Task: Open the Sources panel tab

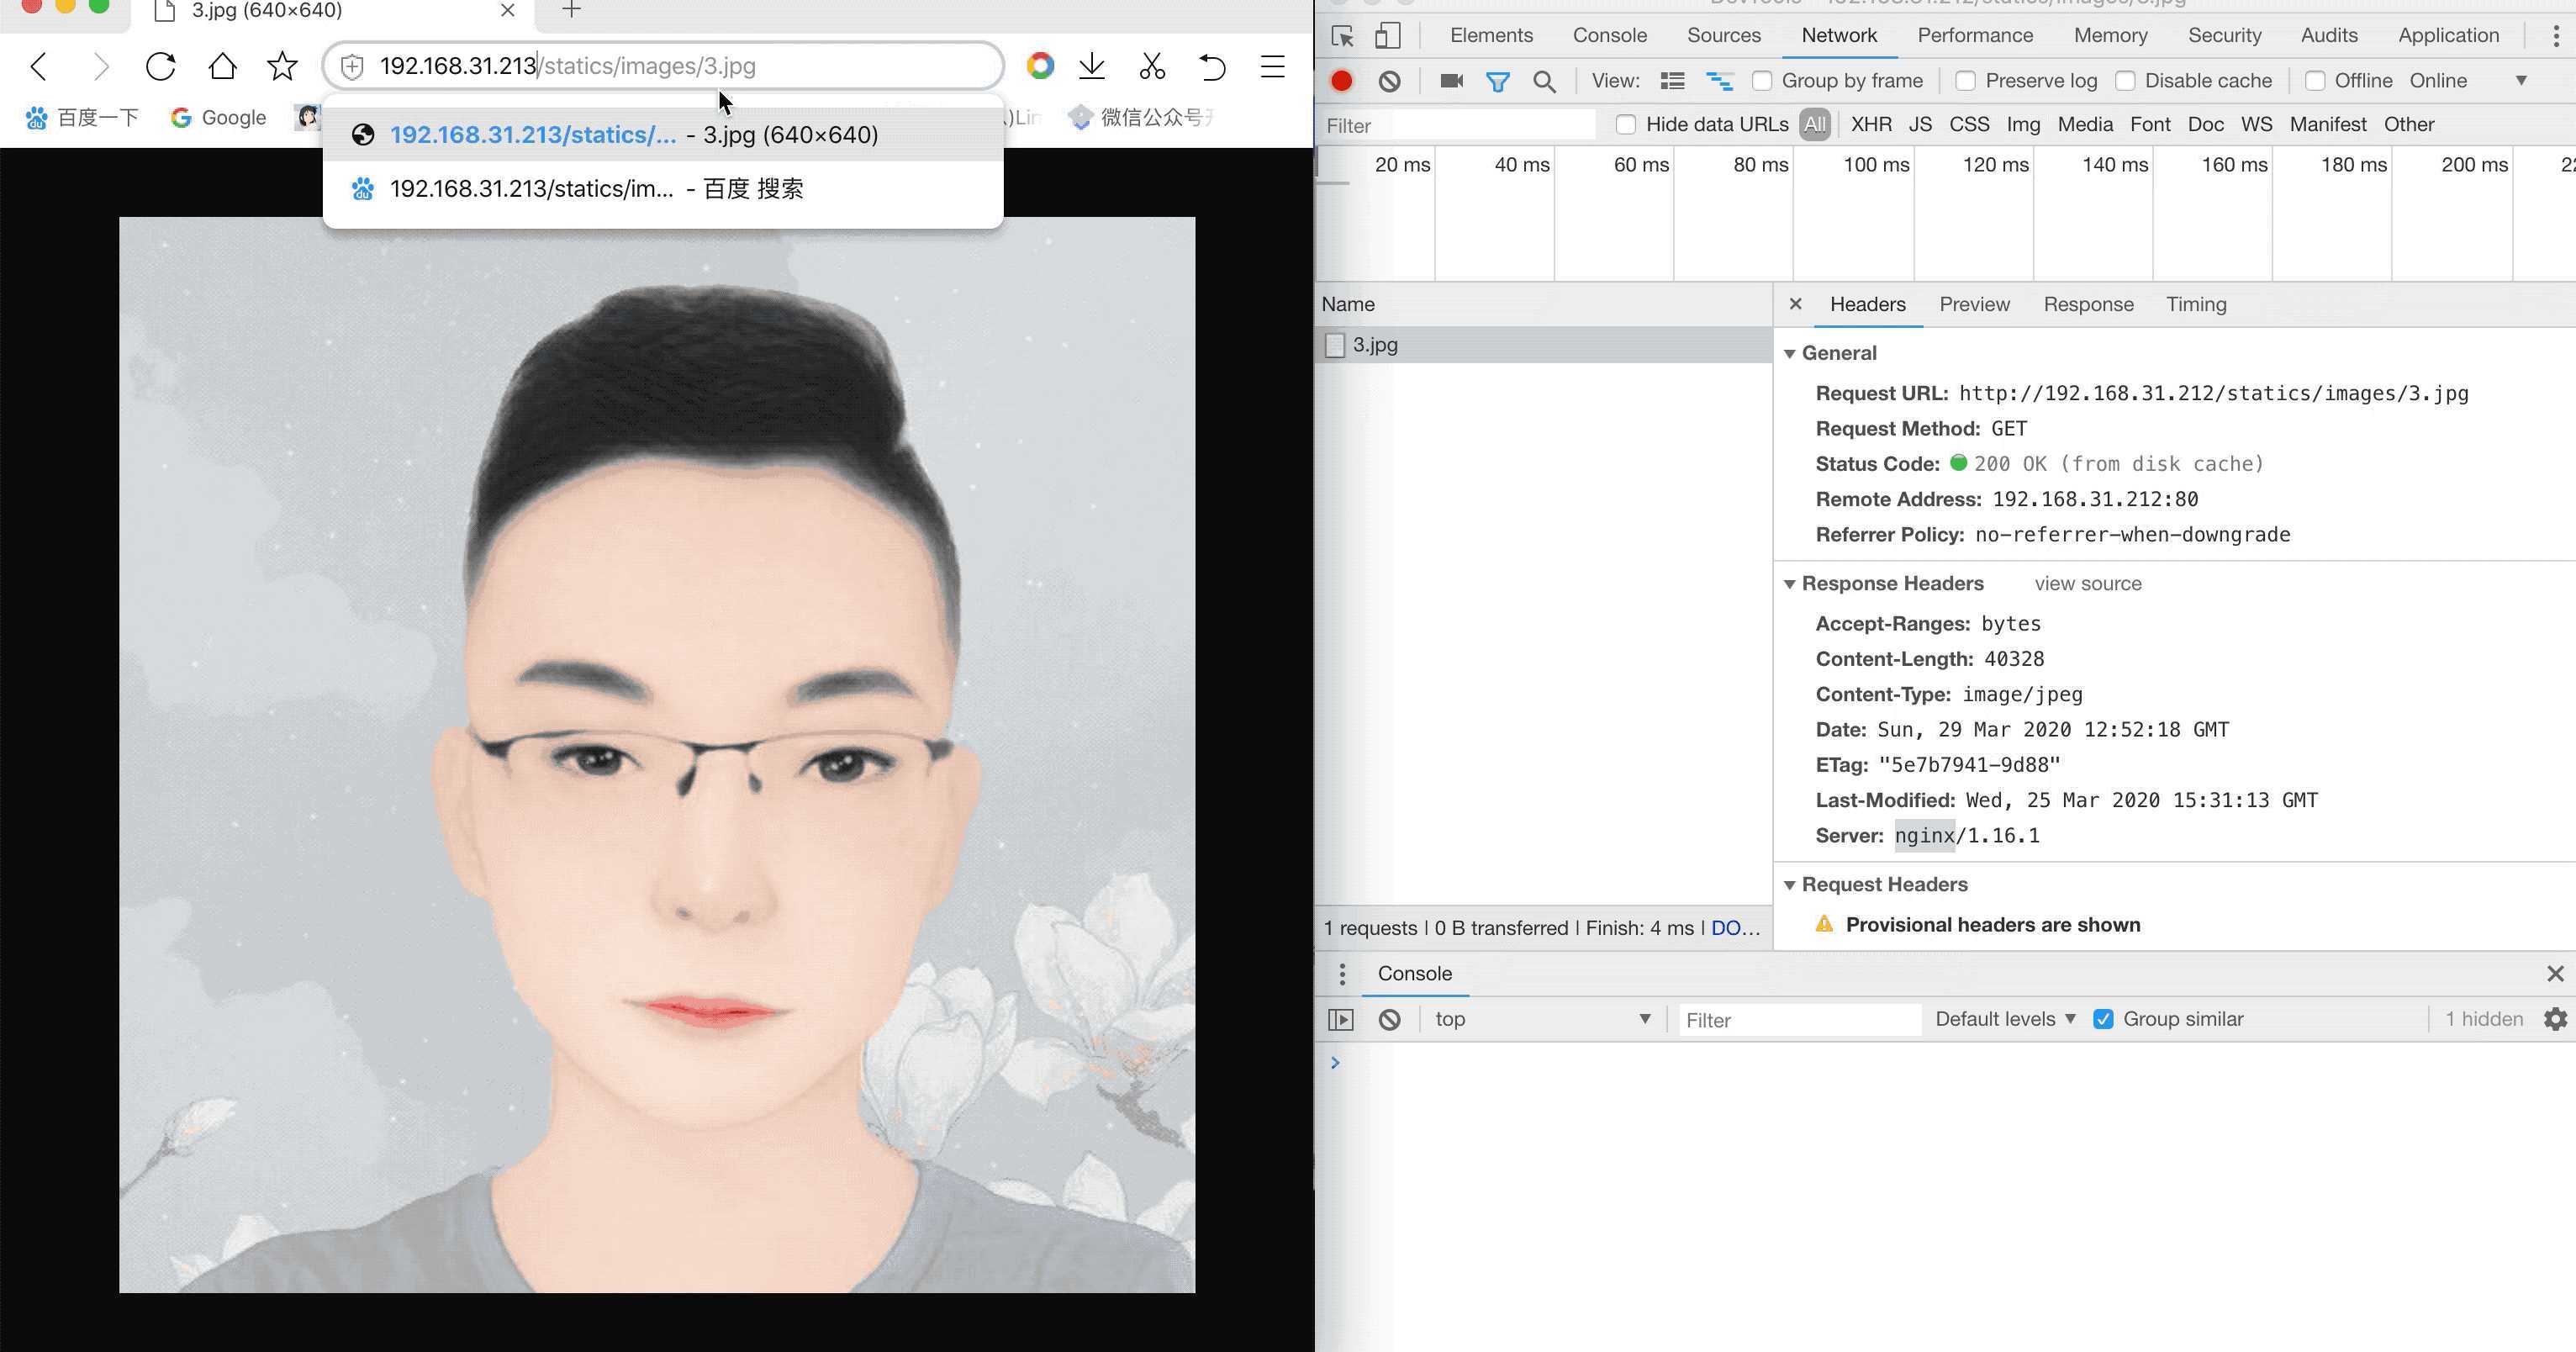Action: tap(1723, 36)
